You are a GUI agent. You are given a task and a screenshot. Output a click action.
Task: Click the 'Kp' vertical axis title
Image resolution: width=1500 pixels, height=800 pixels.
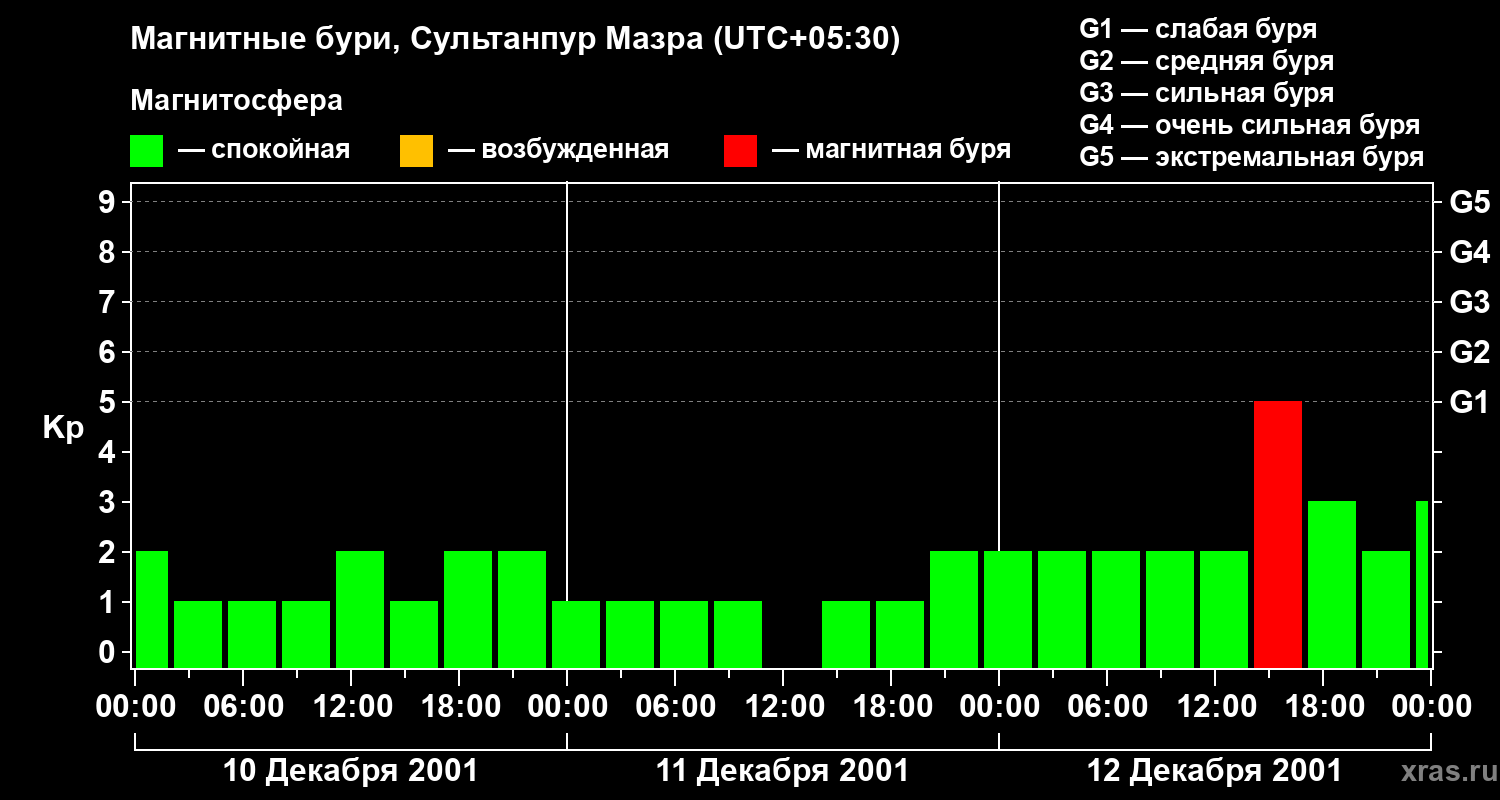(63, 428)
